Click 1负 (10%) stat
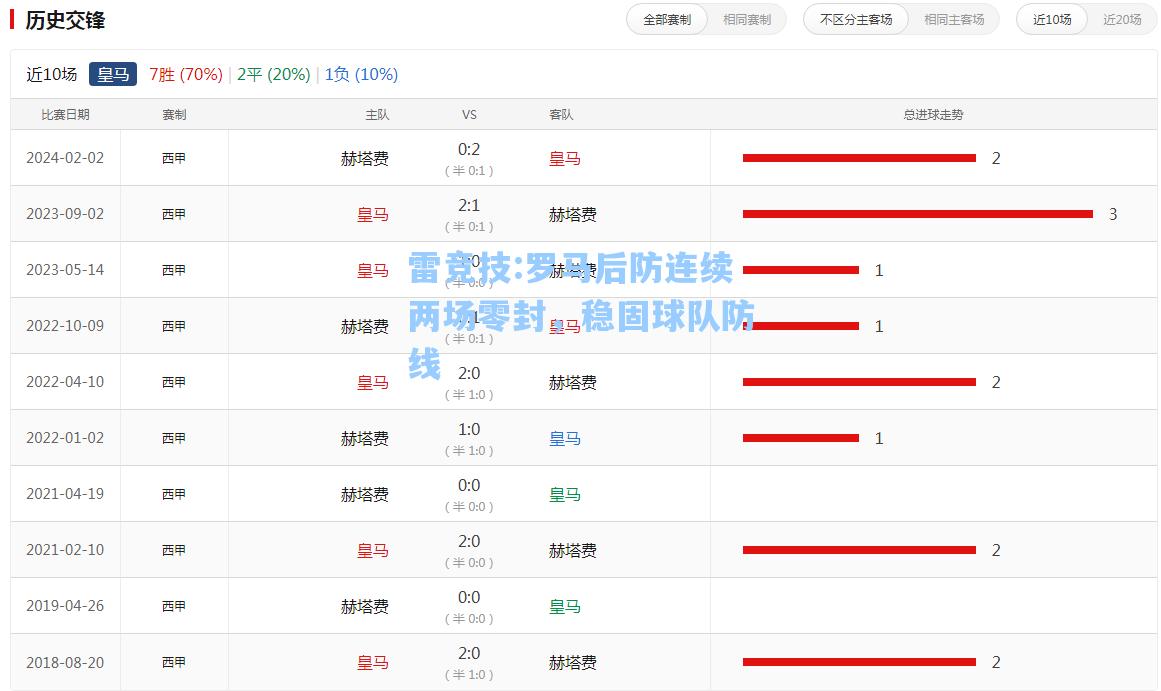Image resolution: width=1161 pixels, height=691 pixels. (361, 74)
